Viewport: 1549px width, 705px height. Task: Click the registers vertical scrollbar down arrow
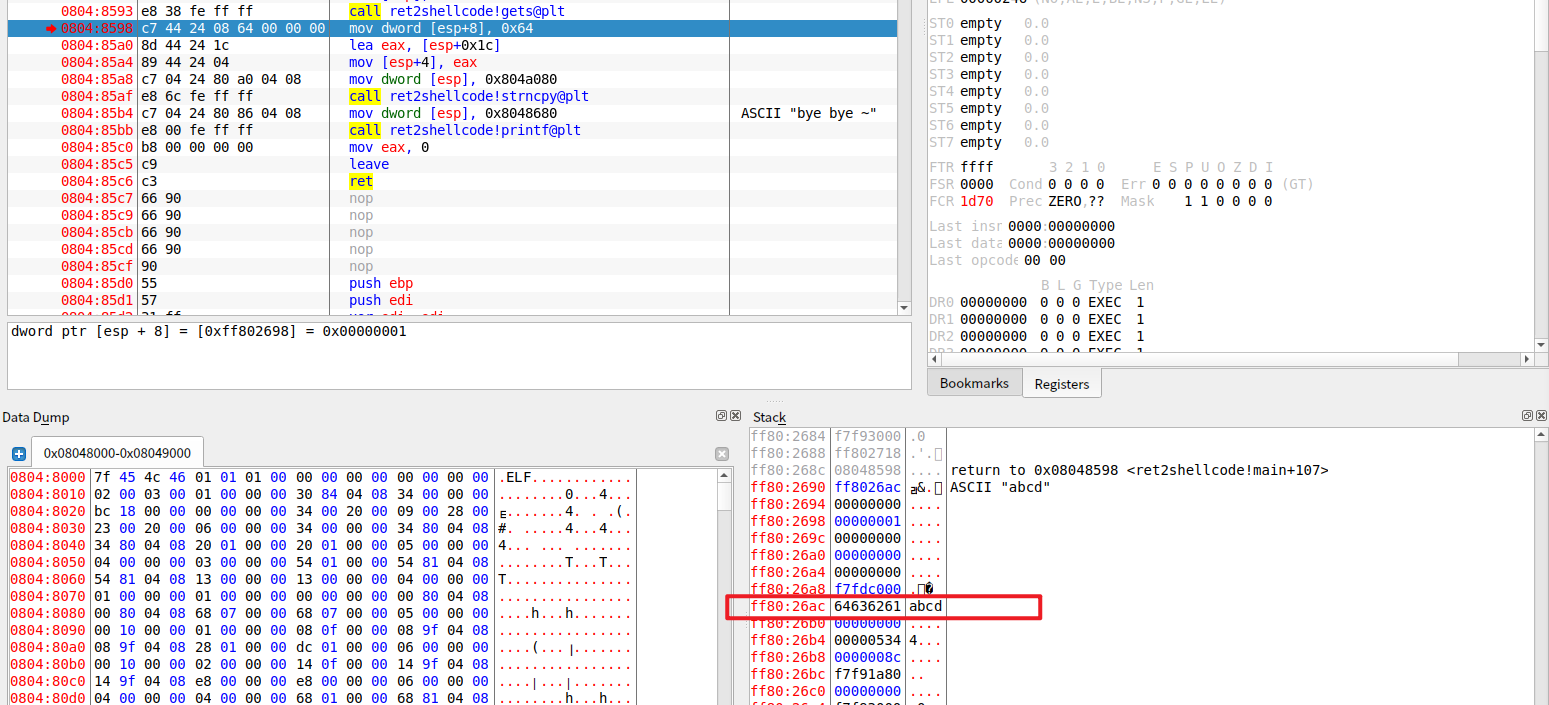pos(1541,346)
